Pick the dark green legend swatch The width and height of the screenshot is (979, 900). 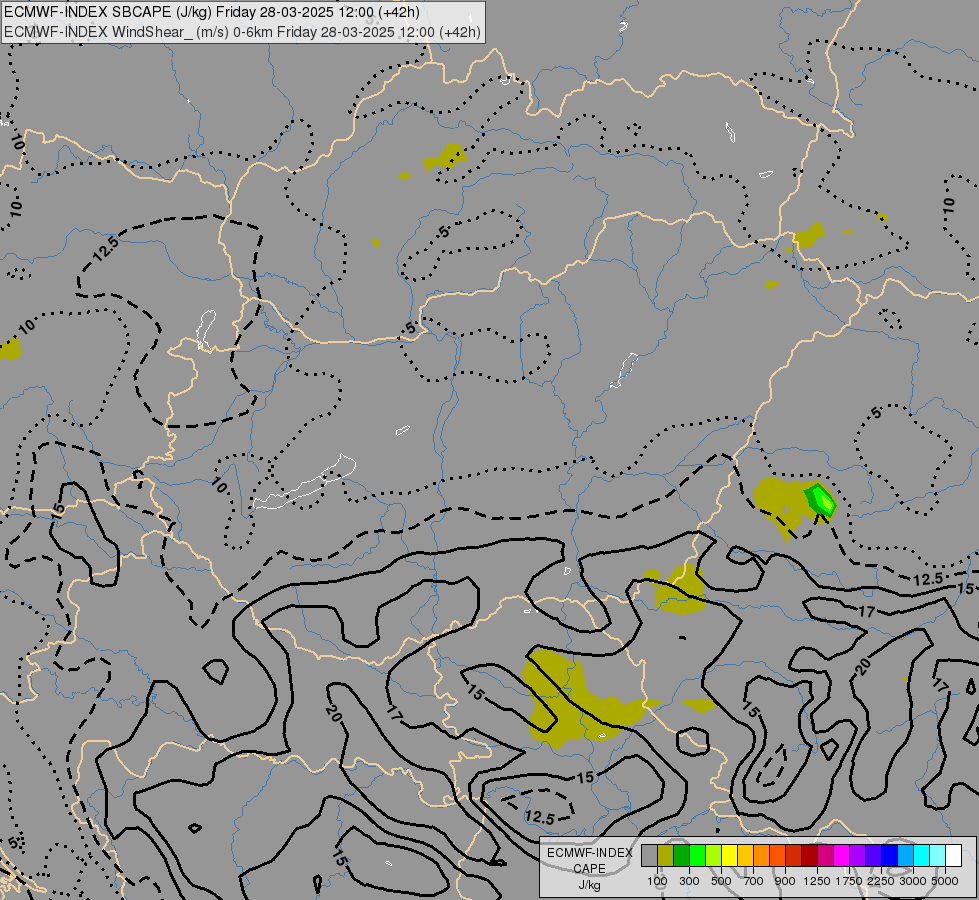click(x=681, y=856)
